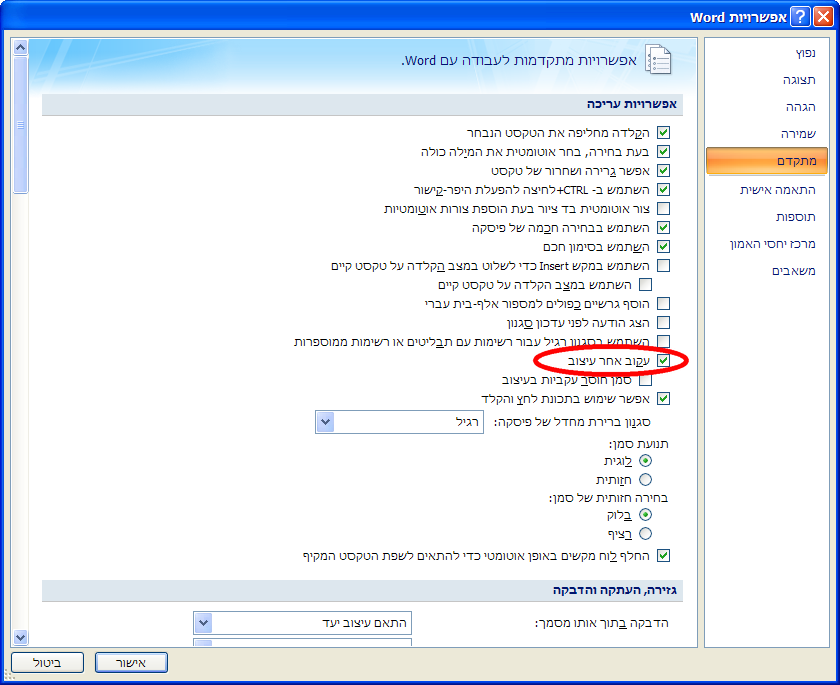Select the 'מתקדם' category
The width and height of the screenshot is (840, 685).
(x=767, y=161)
